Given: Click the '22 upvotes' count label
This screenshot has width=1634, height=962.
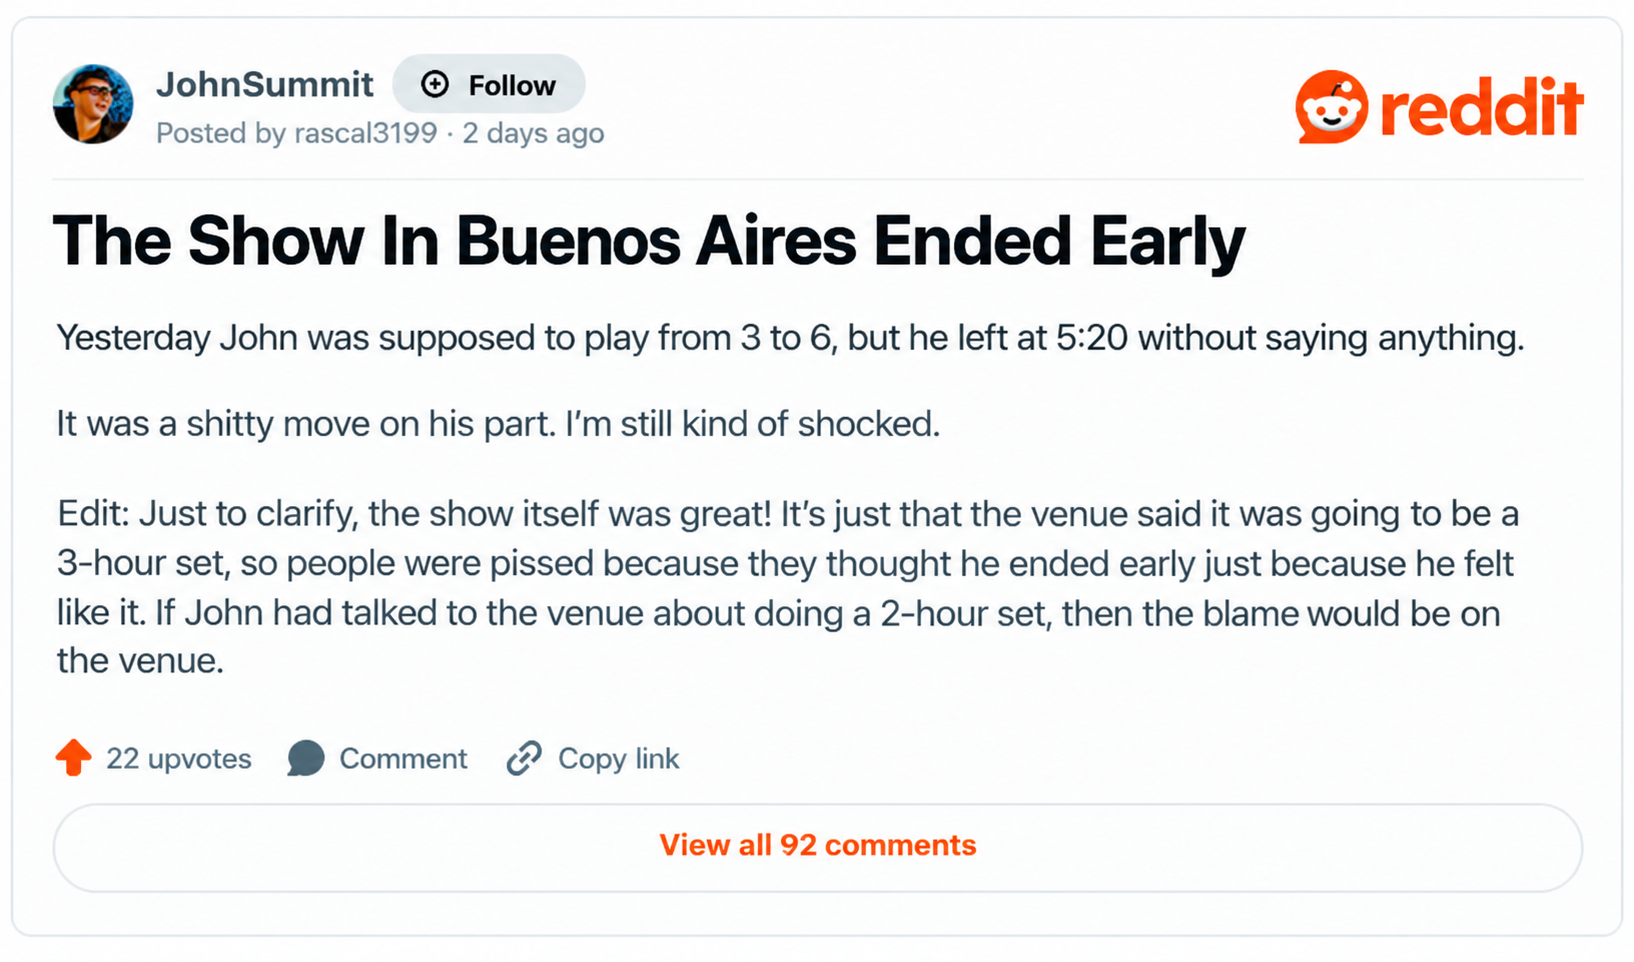Looking at the screenshot, I should (x=179, y=759).
